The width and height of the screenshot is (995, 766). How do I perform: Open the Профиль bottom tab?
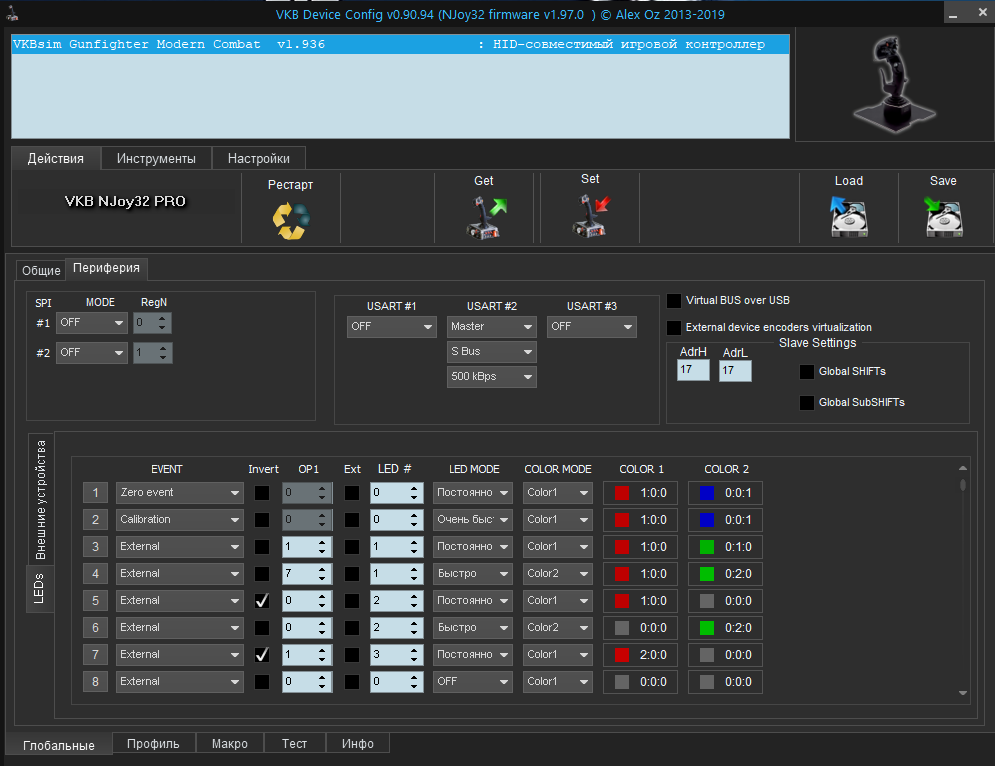[x=154, y=744]
